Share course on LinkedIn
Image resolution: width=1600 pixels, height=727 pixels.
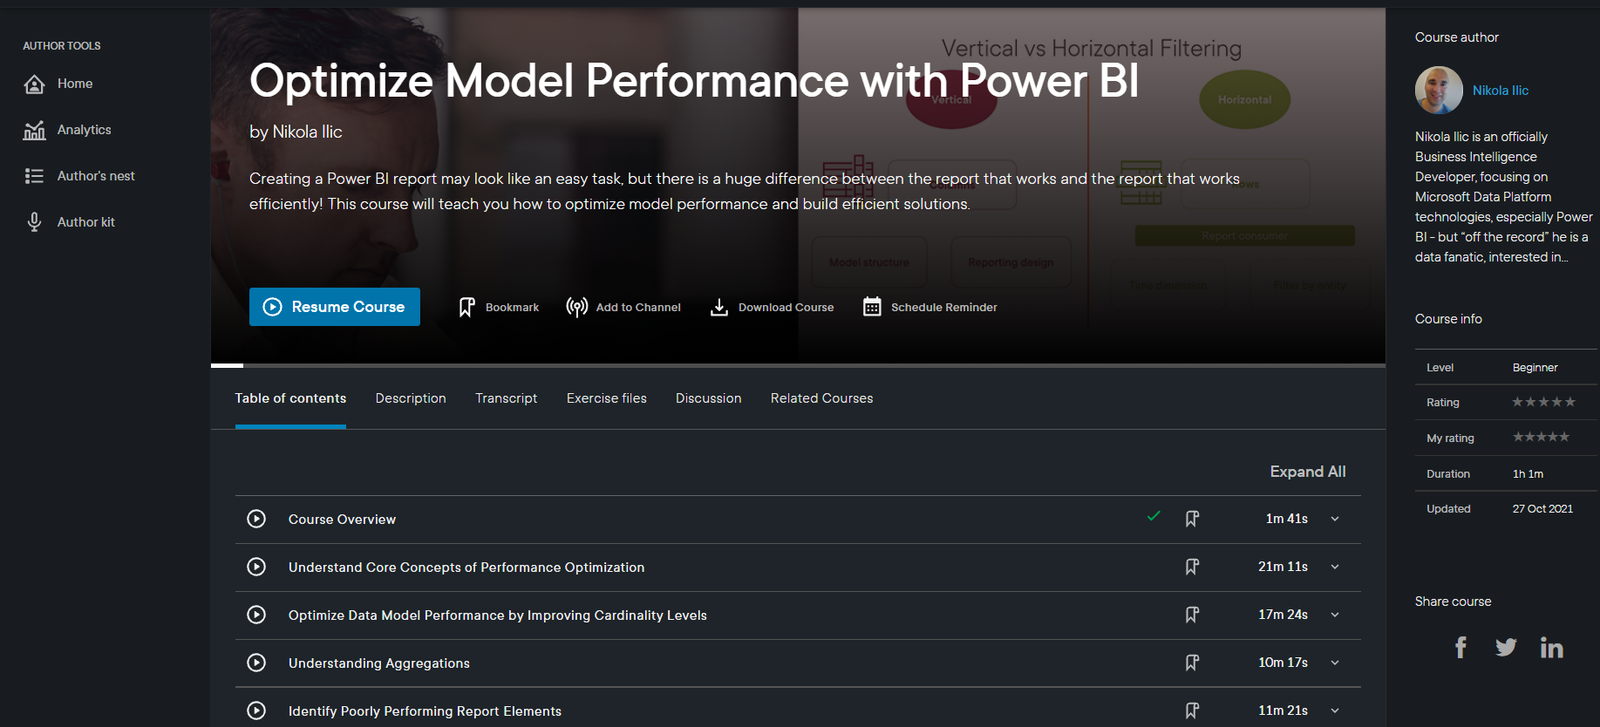click(x=1551, y=648)
